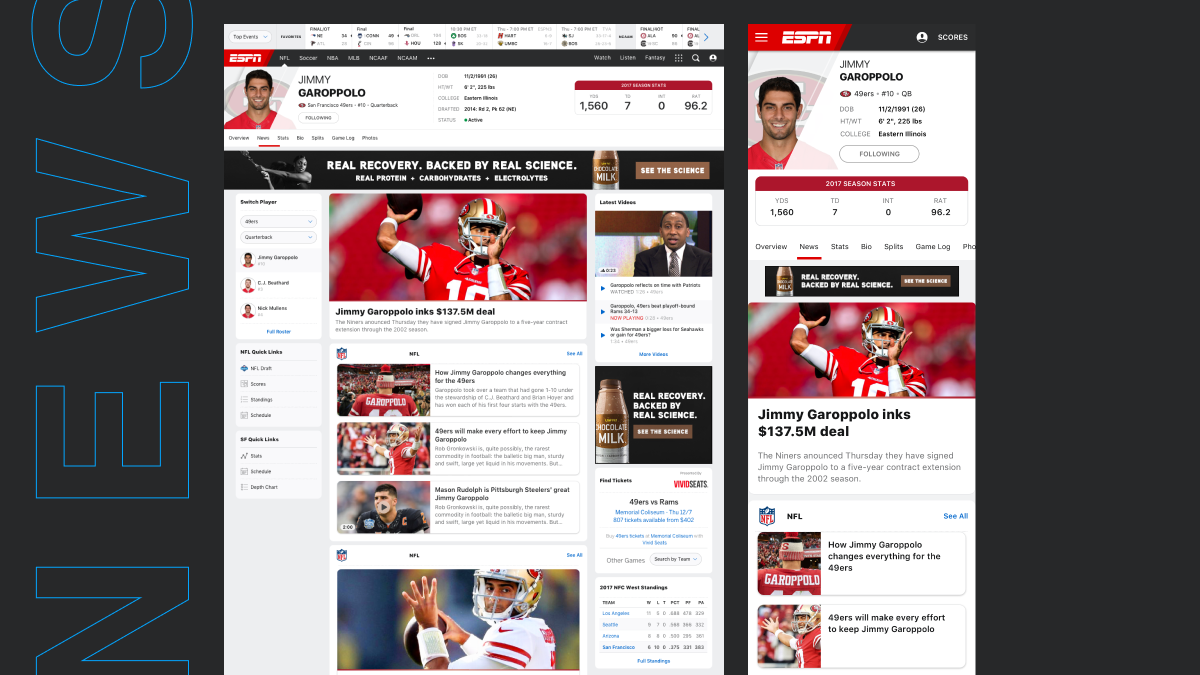This screenshot has height=675, width=1200.
Task: Click ESPN logo in desktop navigation bar
Action: pyautogui.click(x=246, y=58)
